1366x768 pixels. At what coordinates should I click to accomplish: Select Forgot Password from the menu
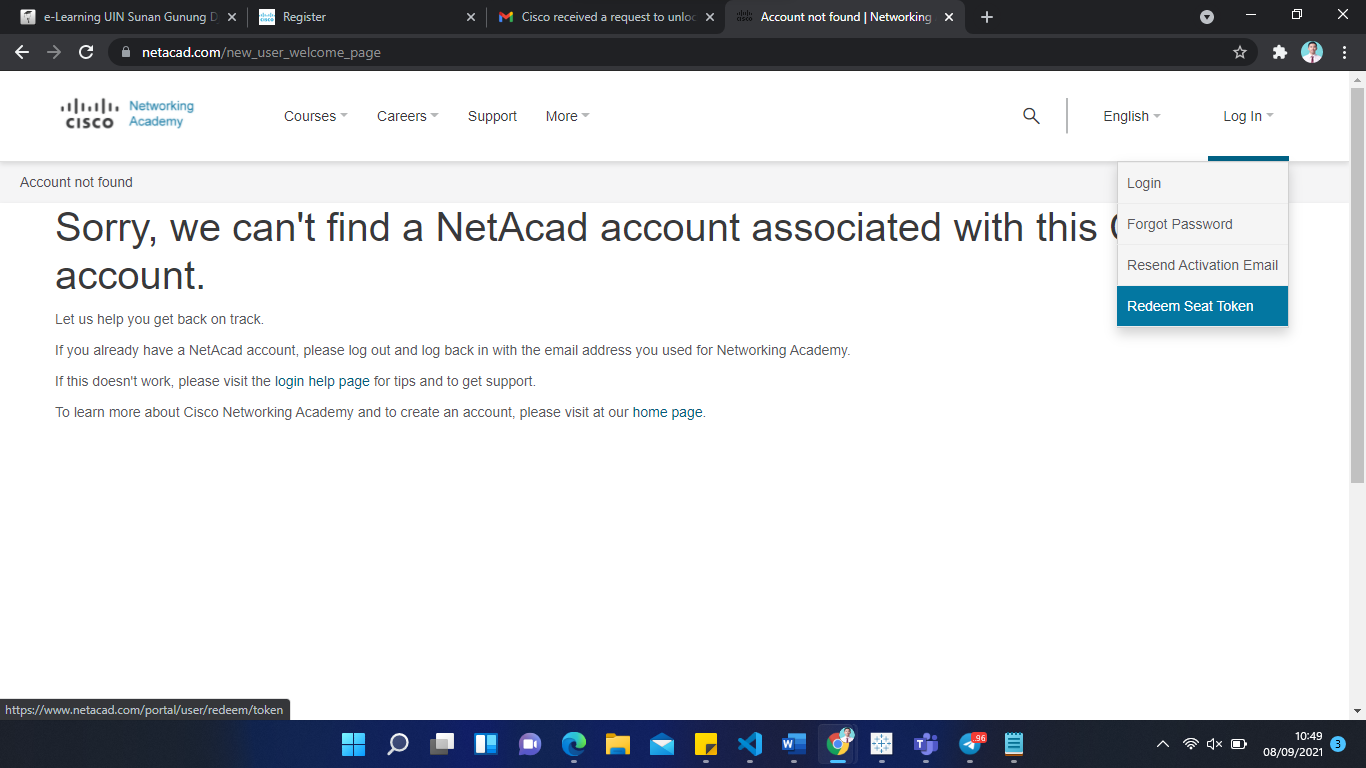click(1202, 224)
